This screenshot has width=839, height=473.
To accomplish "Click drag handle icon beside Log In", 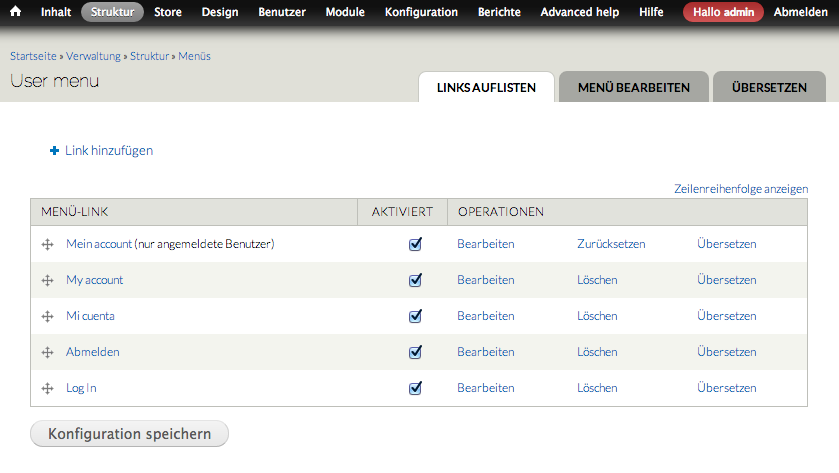I will [47, 388].
